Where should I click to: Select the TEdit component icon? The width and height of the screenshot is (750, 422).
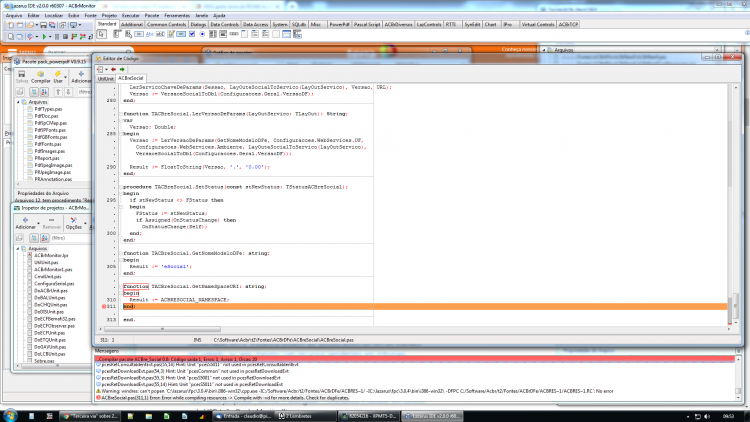(x=160, y=34)
